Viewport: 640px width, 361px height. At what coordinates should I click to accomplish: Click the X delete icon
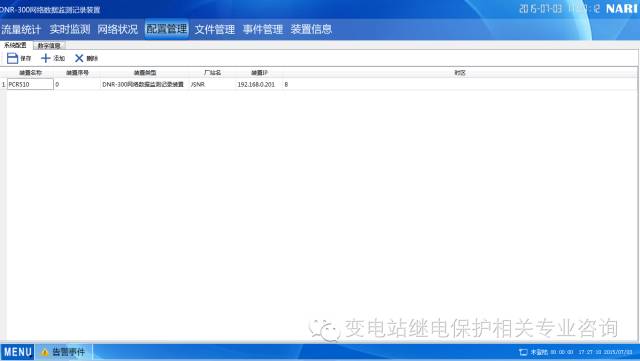tap(79, 58)
